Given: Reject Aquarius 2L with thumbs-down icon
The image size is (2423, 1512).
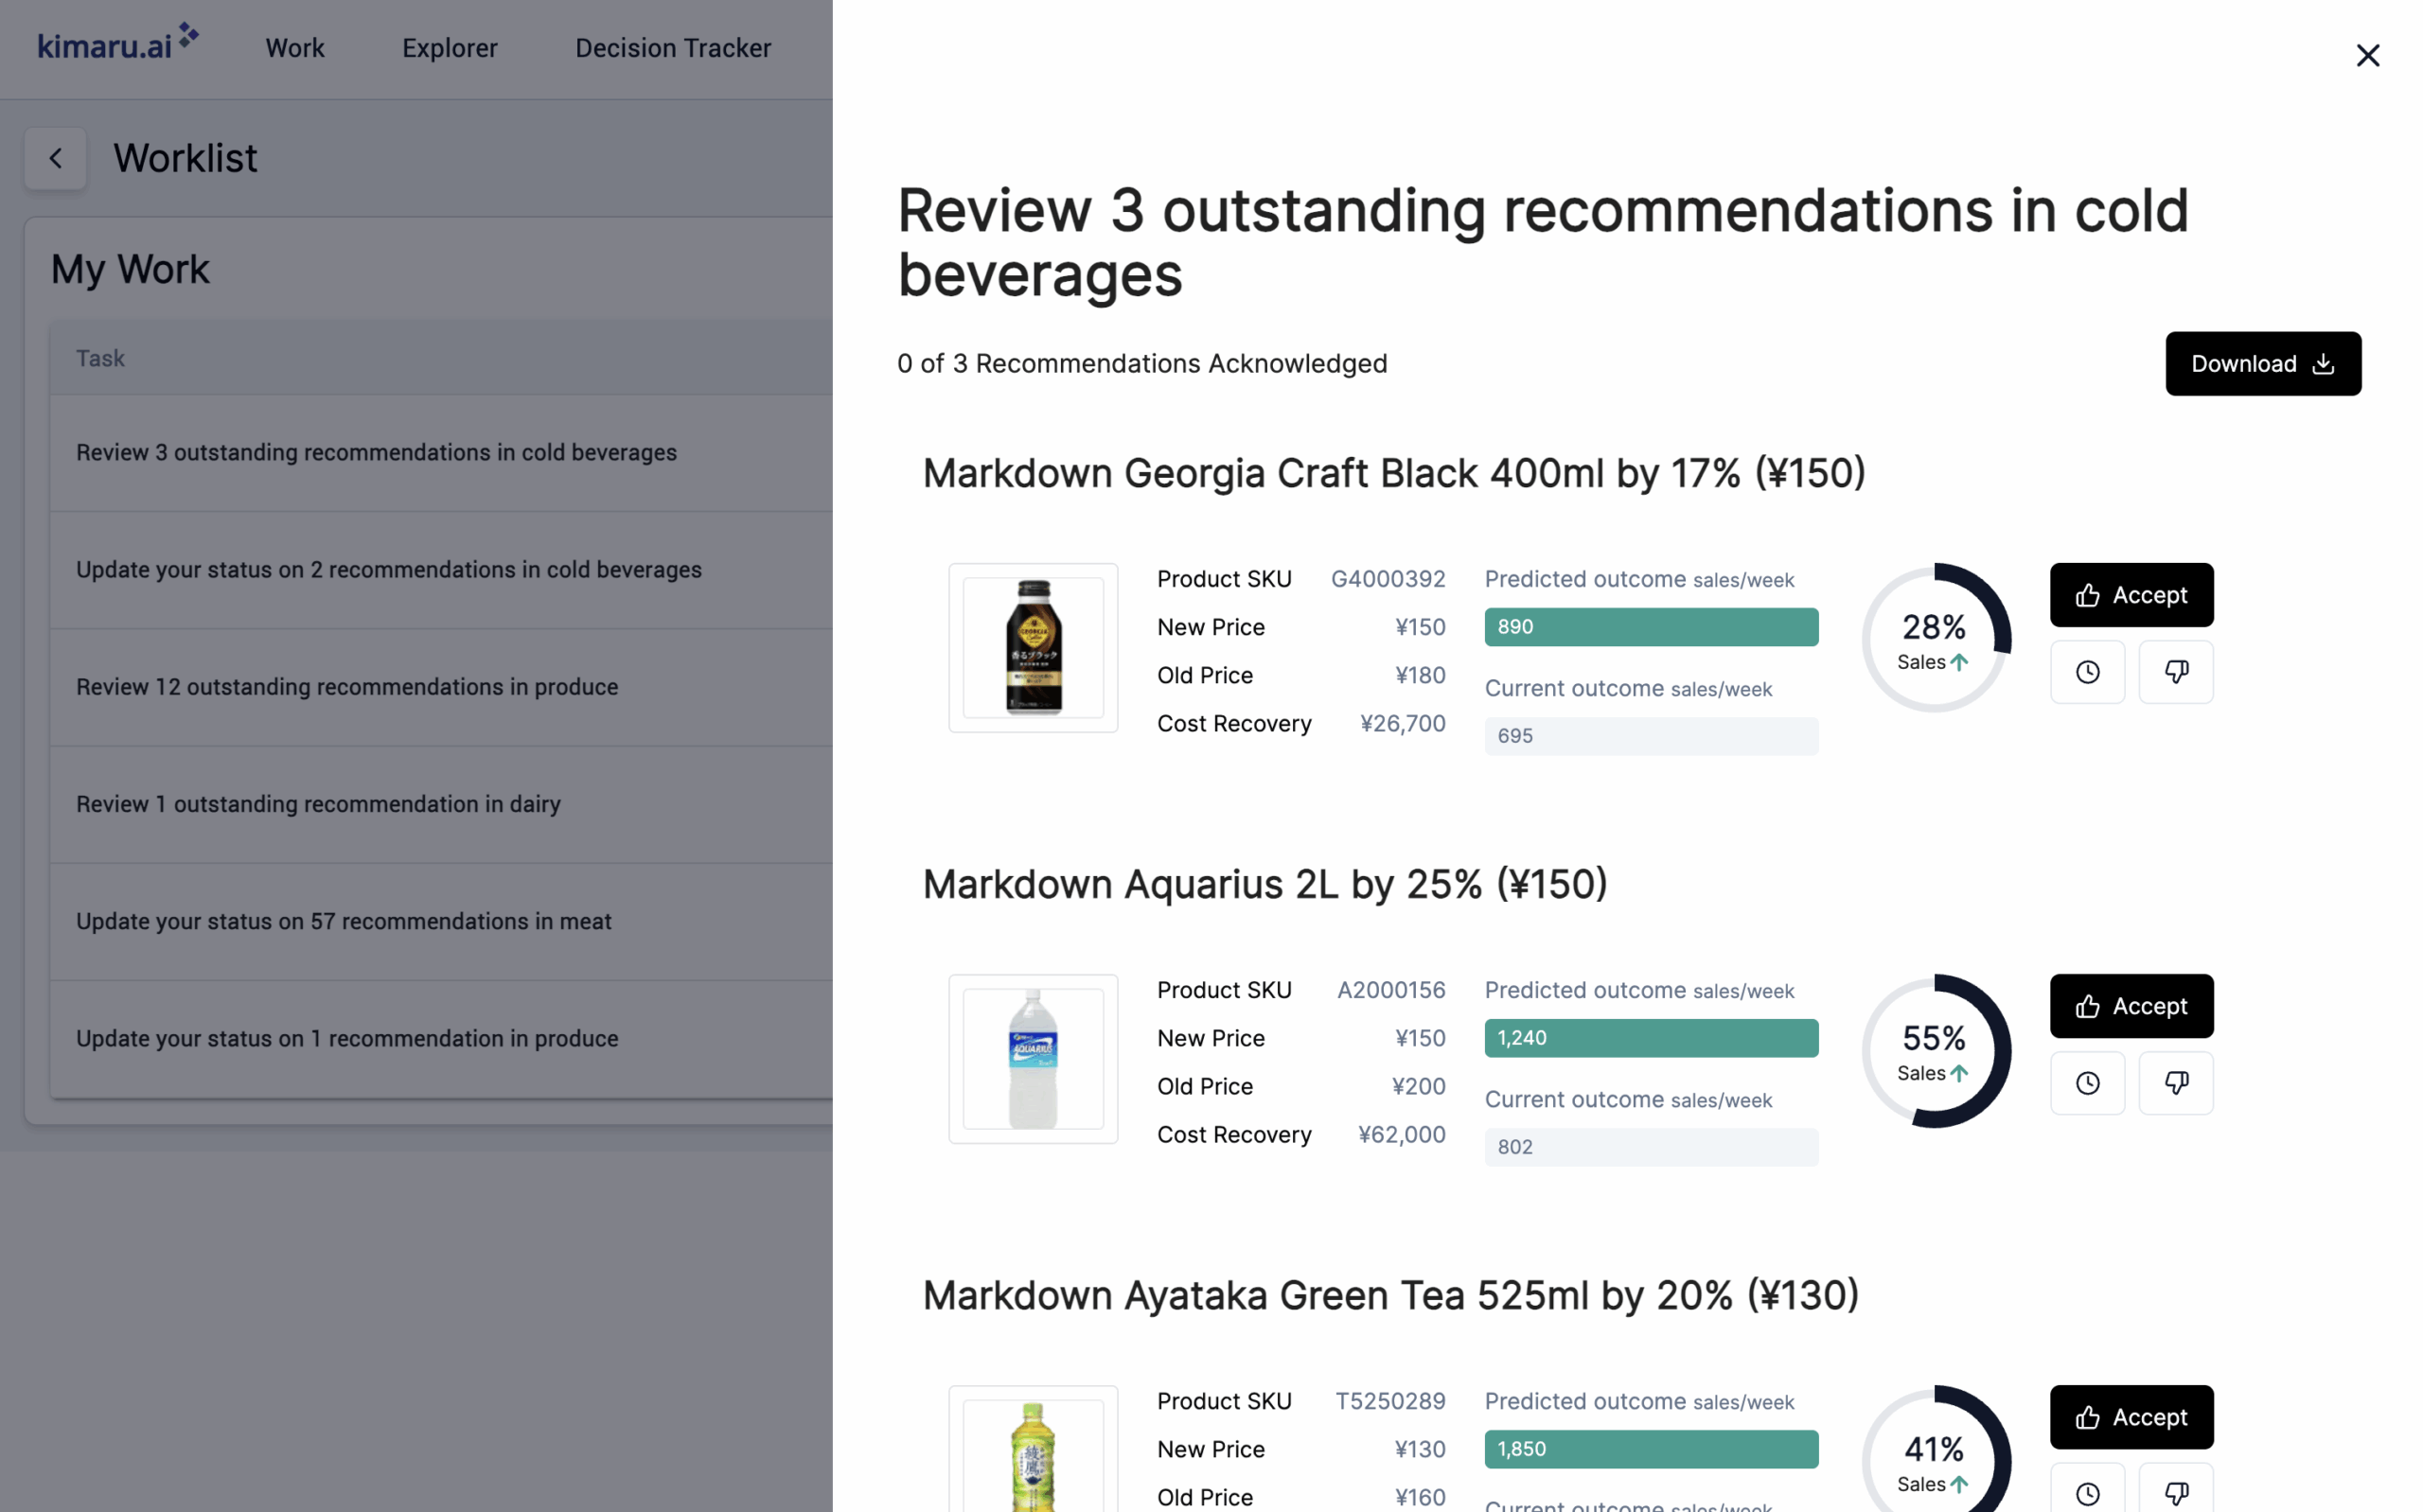Looking at the screenshot, I should [x=2175, y=1083].
